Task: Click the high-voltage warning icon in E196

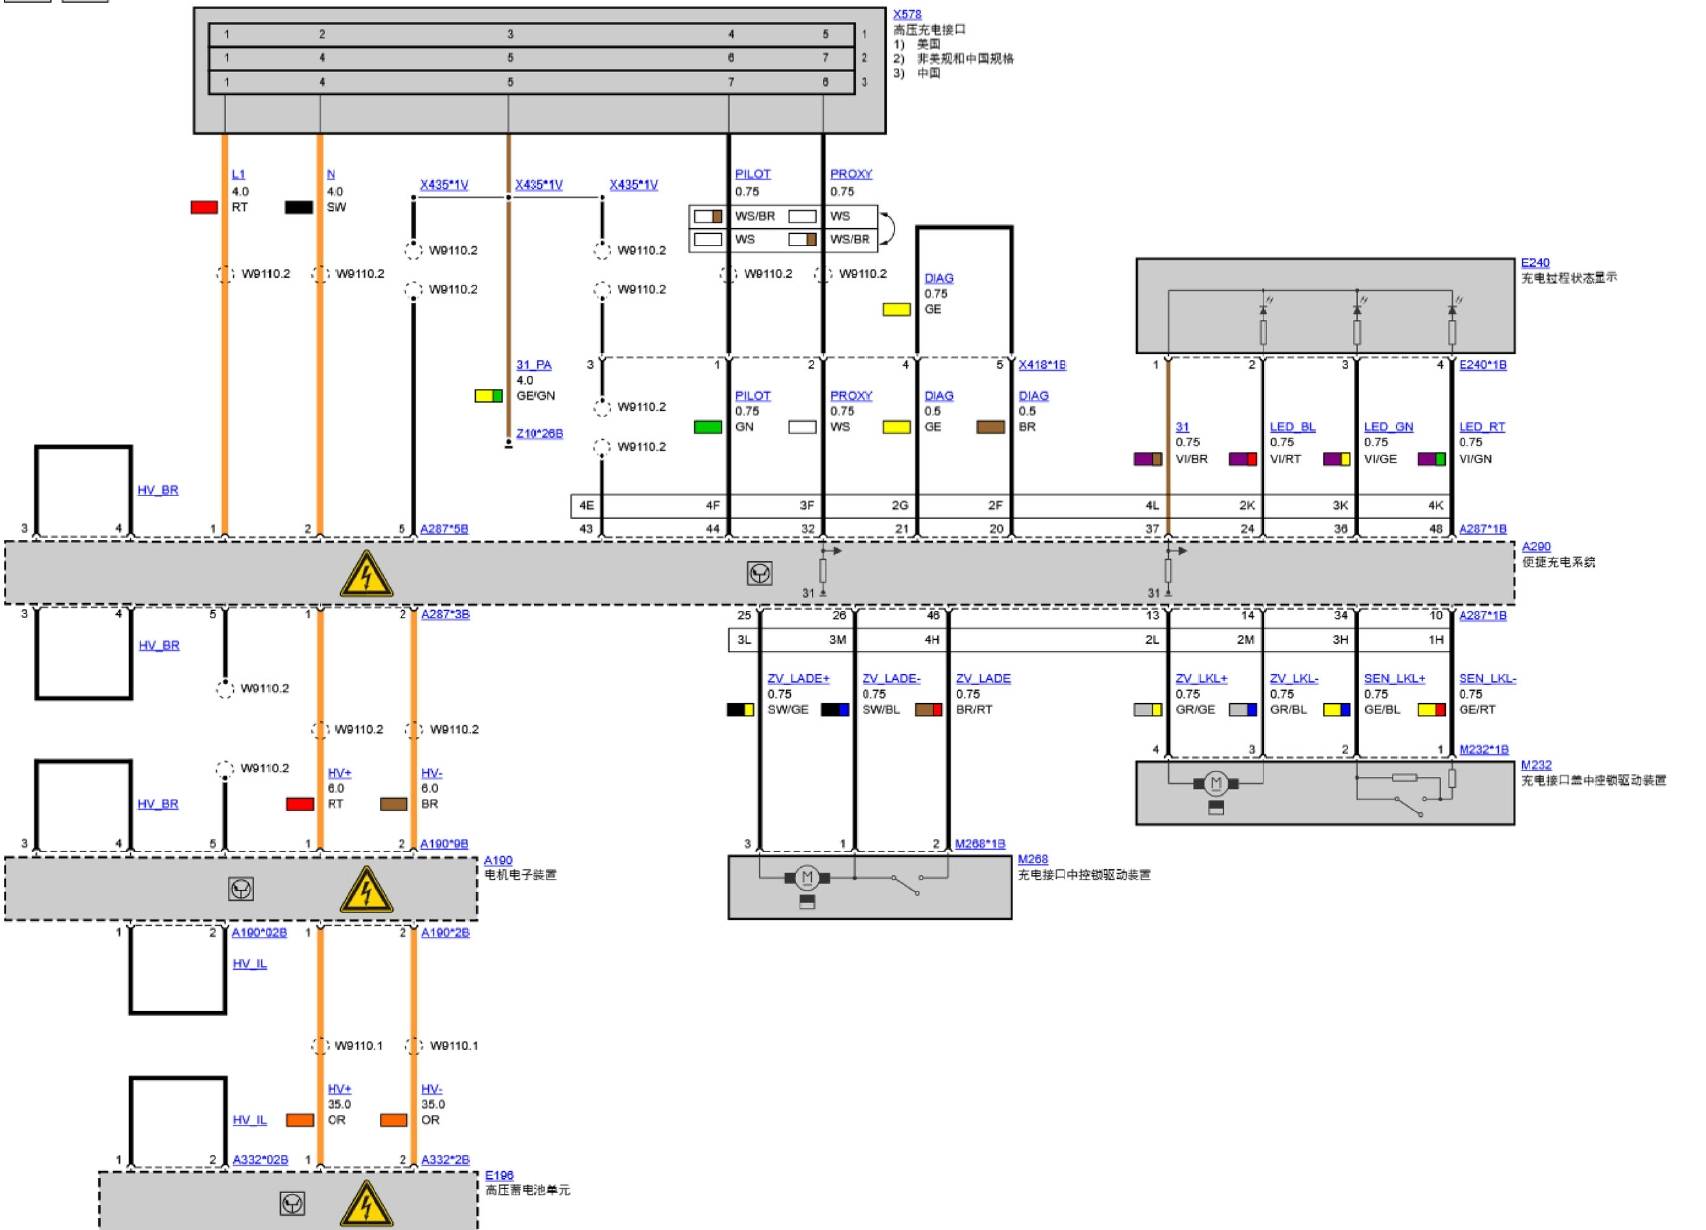Action: click(366, 1204)
